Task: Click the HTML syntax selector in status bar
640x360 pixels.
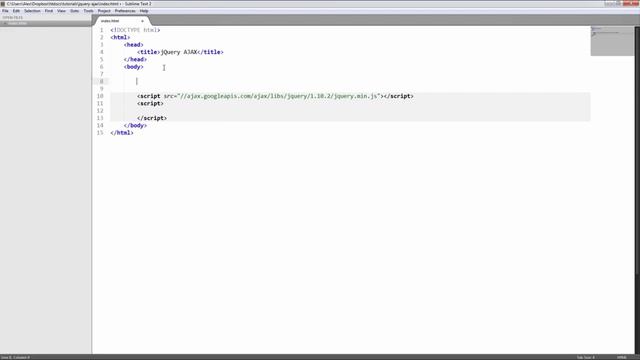Action: point(622,358)
